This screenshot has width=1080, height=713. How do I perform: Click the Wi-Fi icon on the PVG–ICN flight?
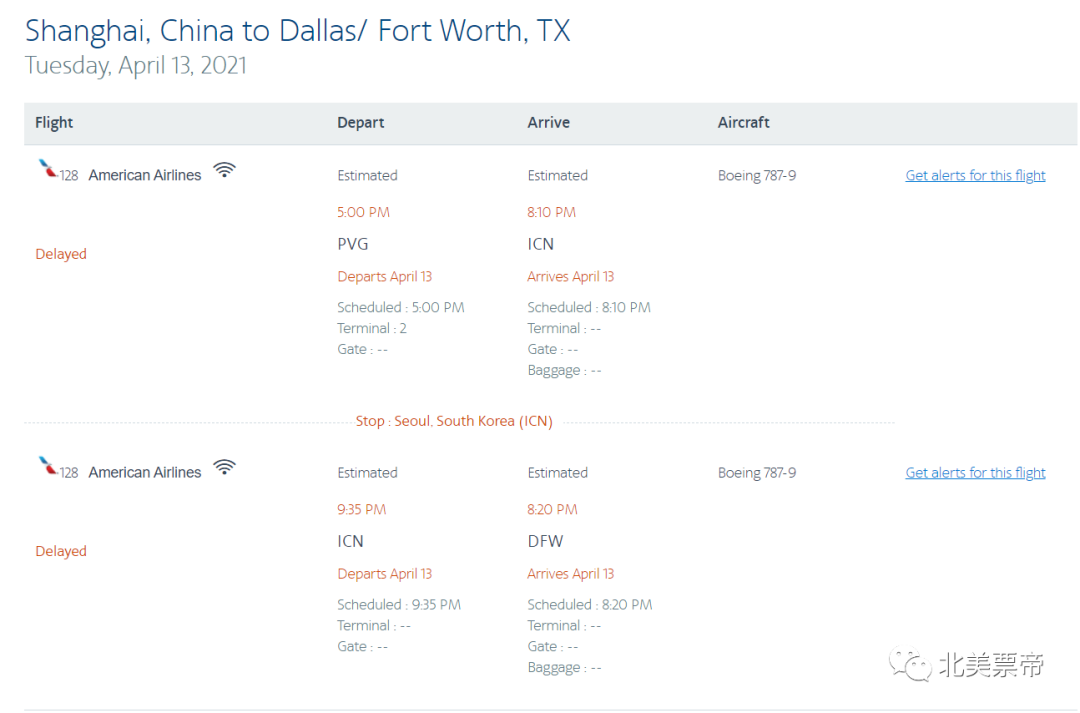(x=225, y=169)
